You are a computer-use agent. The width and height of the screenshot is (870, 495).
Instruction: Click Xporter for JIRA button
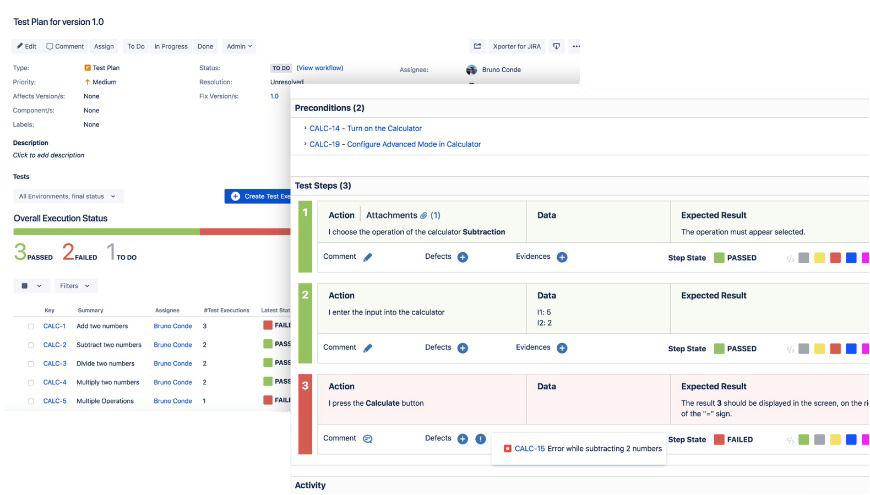[x=517, y=47]
